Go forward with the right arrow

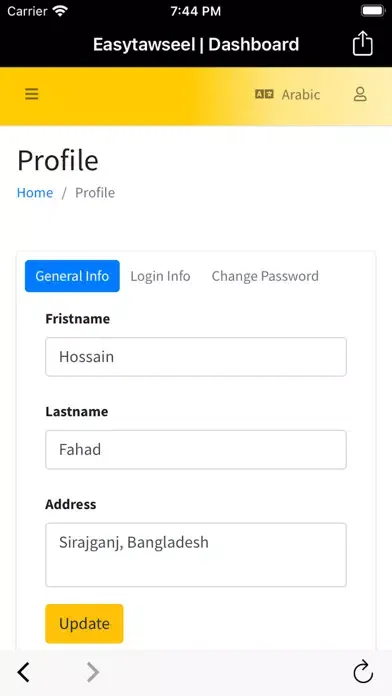[x=93, y=672]
